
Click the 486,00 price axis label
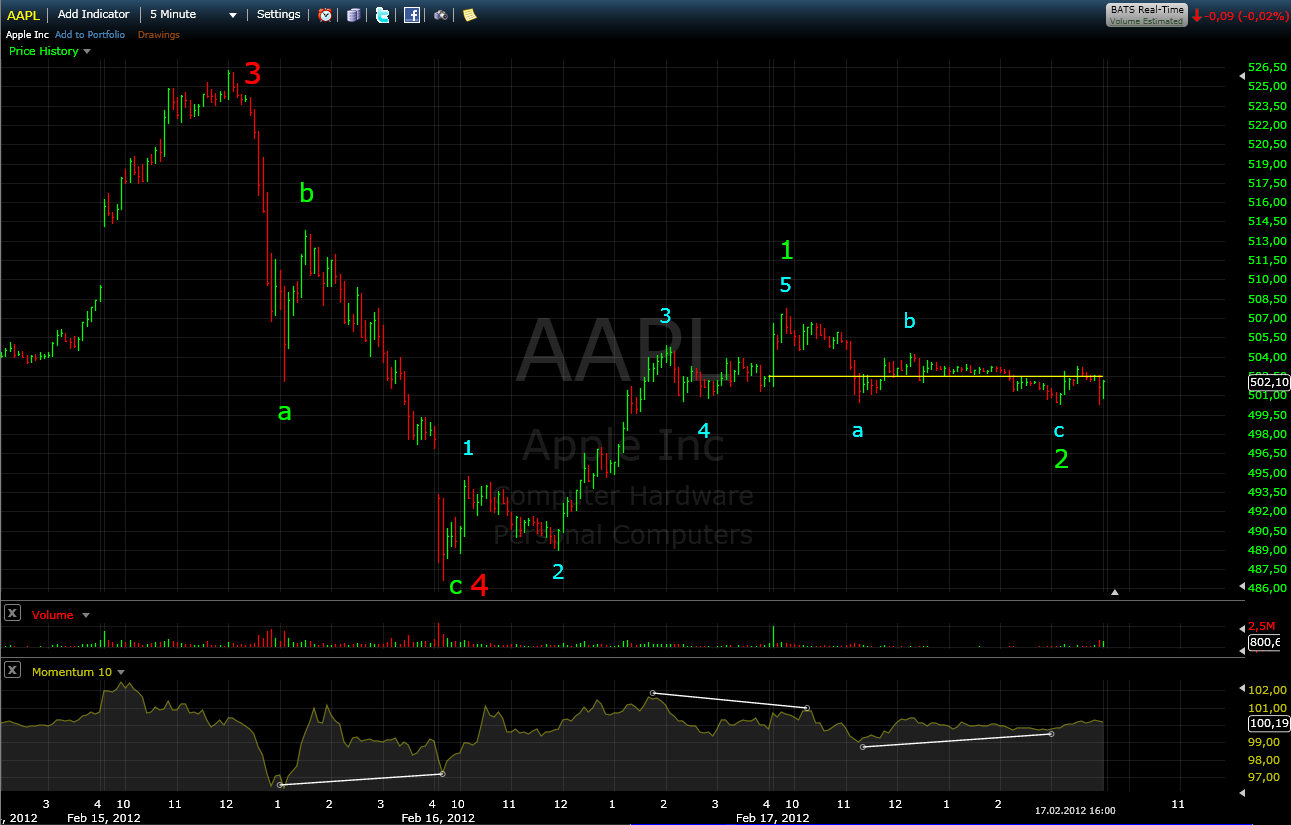point(1267,588)
